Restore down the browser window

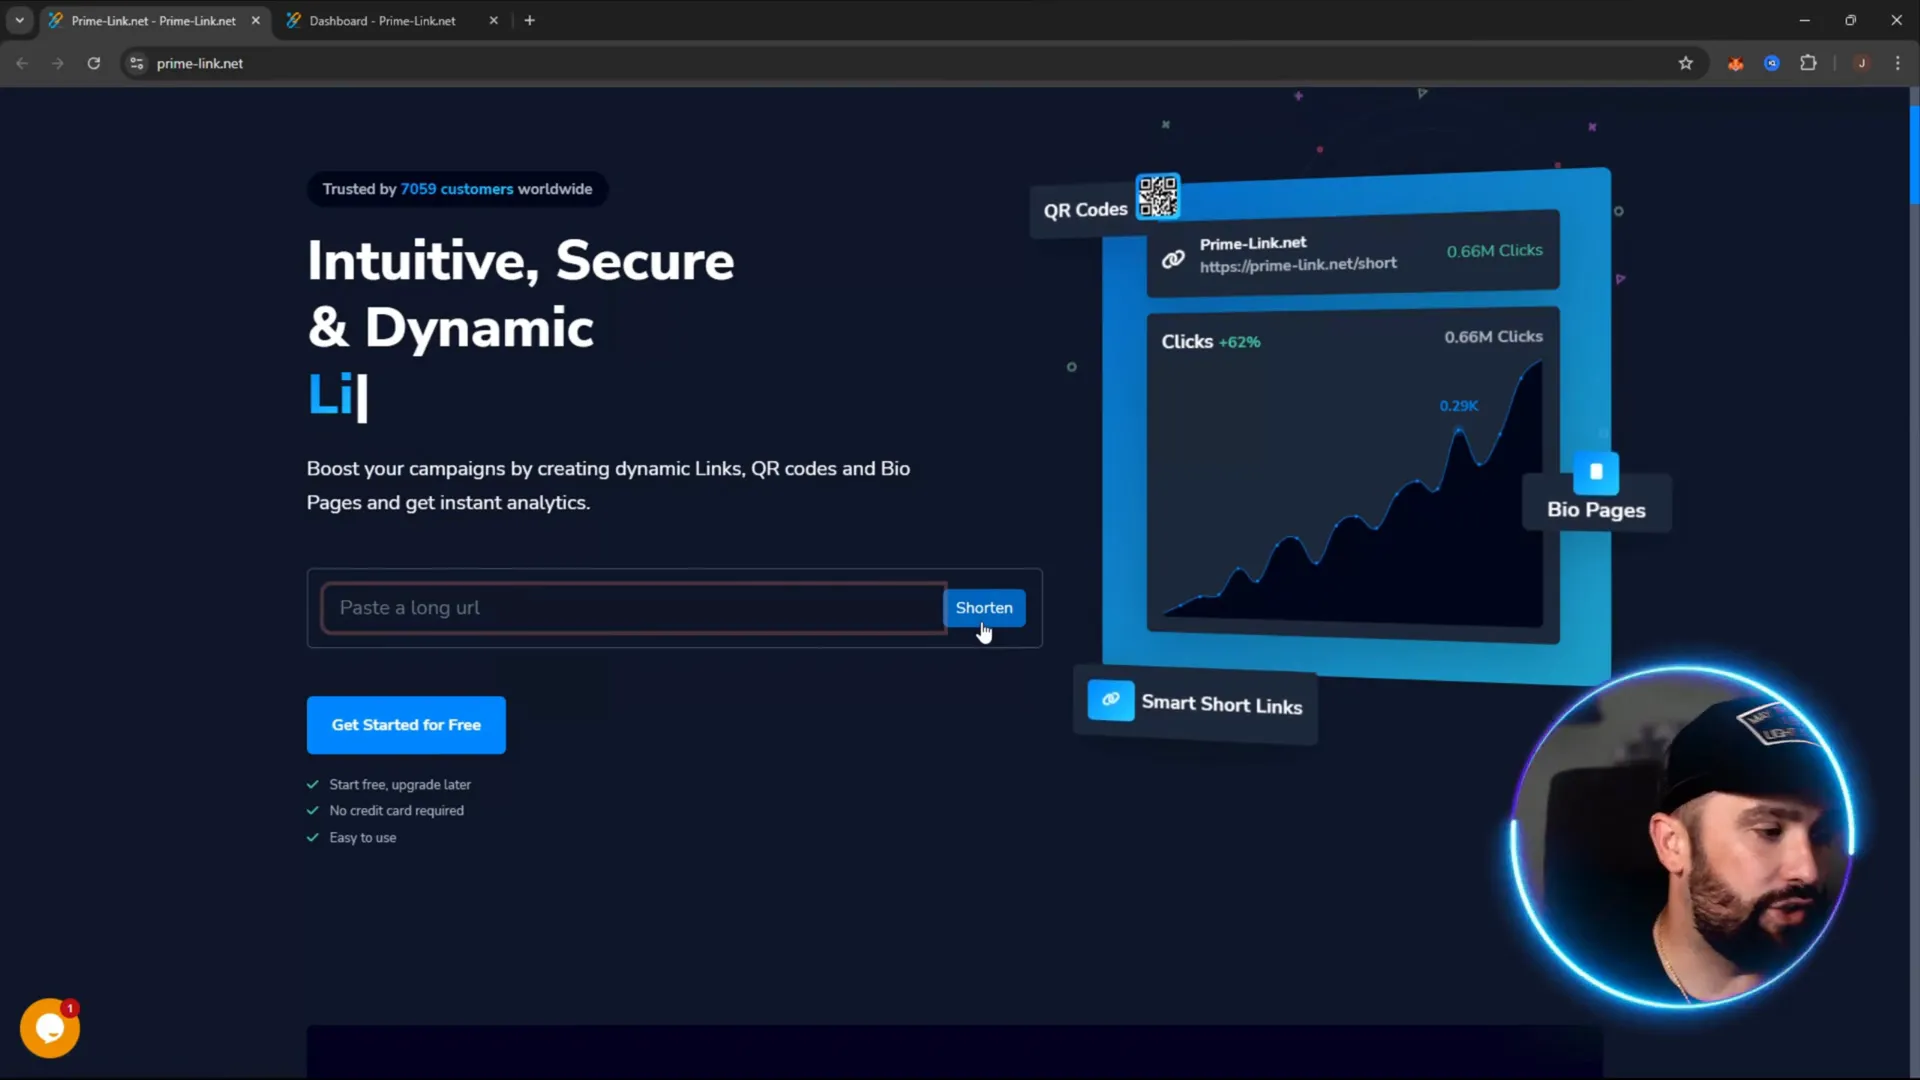click(x=1851, y=20)
